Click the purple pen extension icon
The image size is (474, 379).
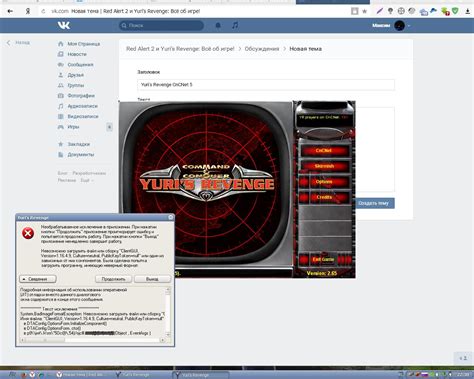coord(379,11)
